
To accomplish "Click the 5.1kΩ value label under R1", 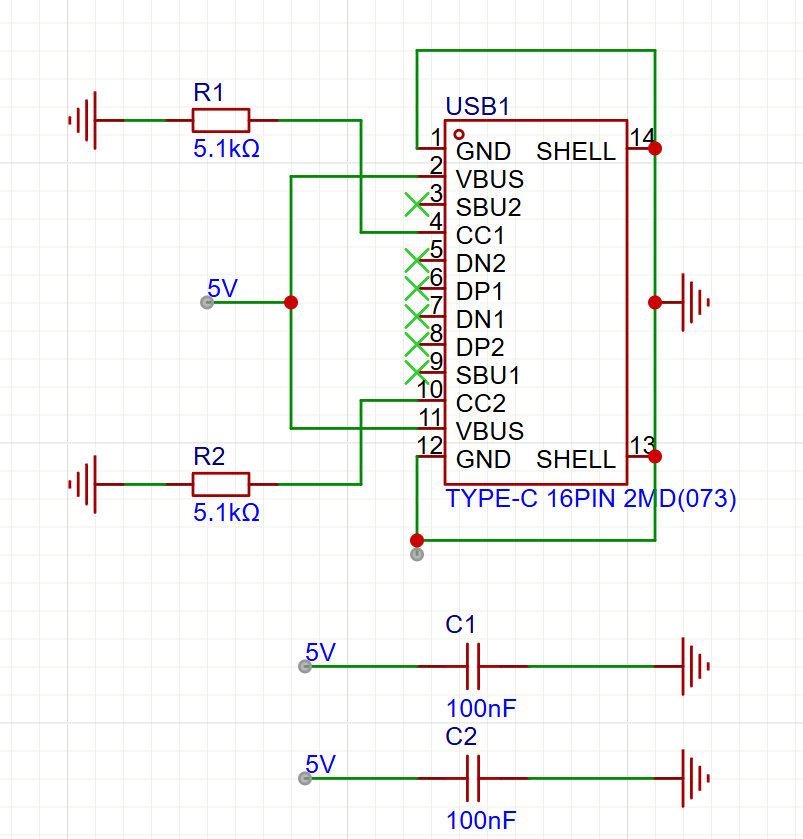I will coord(224,148).
